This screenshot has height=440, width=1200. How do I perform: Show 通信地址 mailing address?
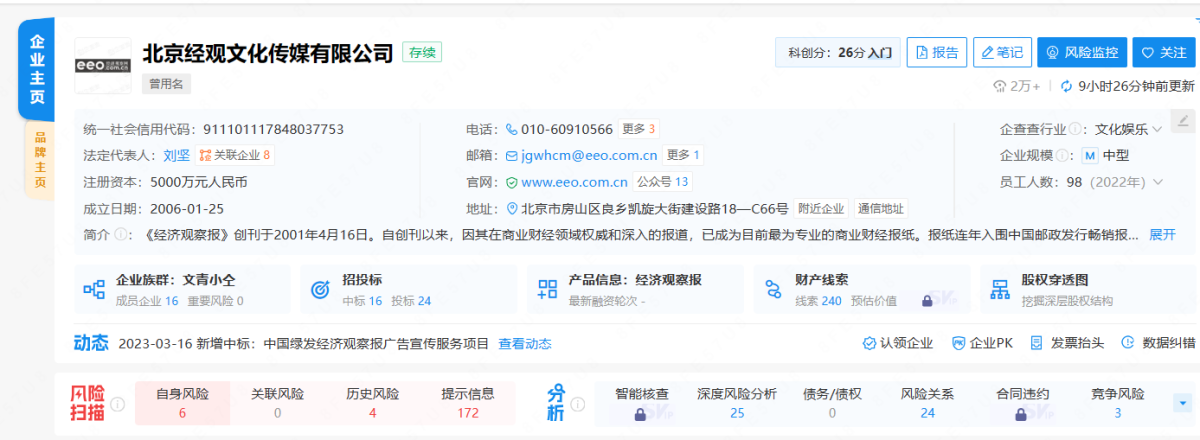click(x=880, y=209)
